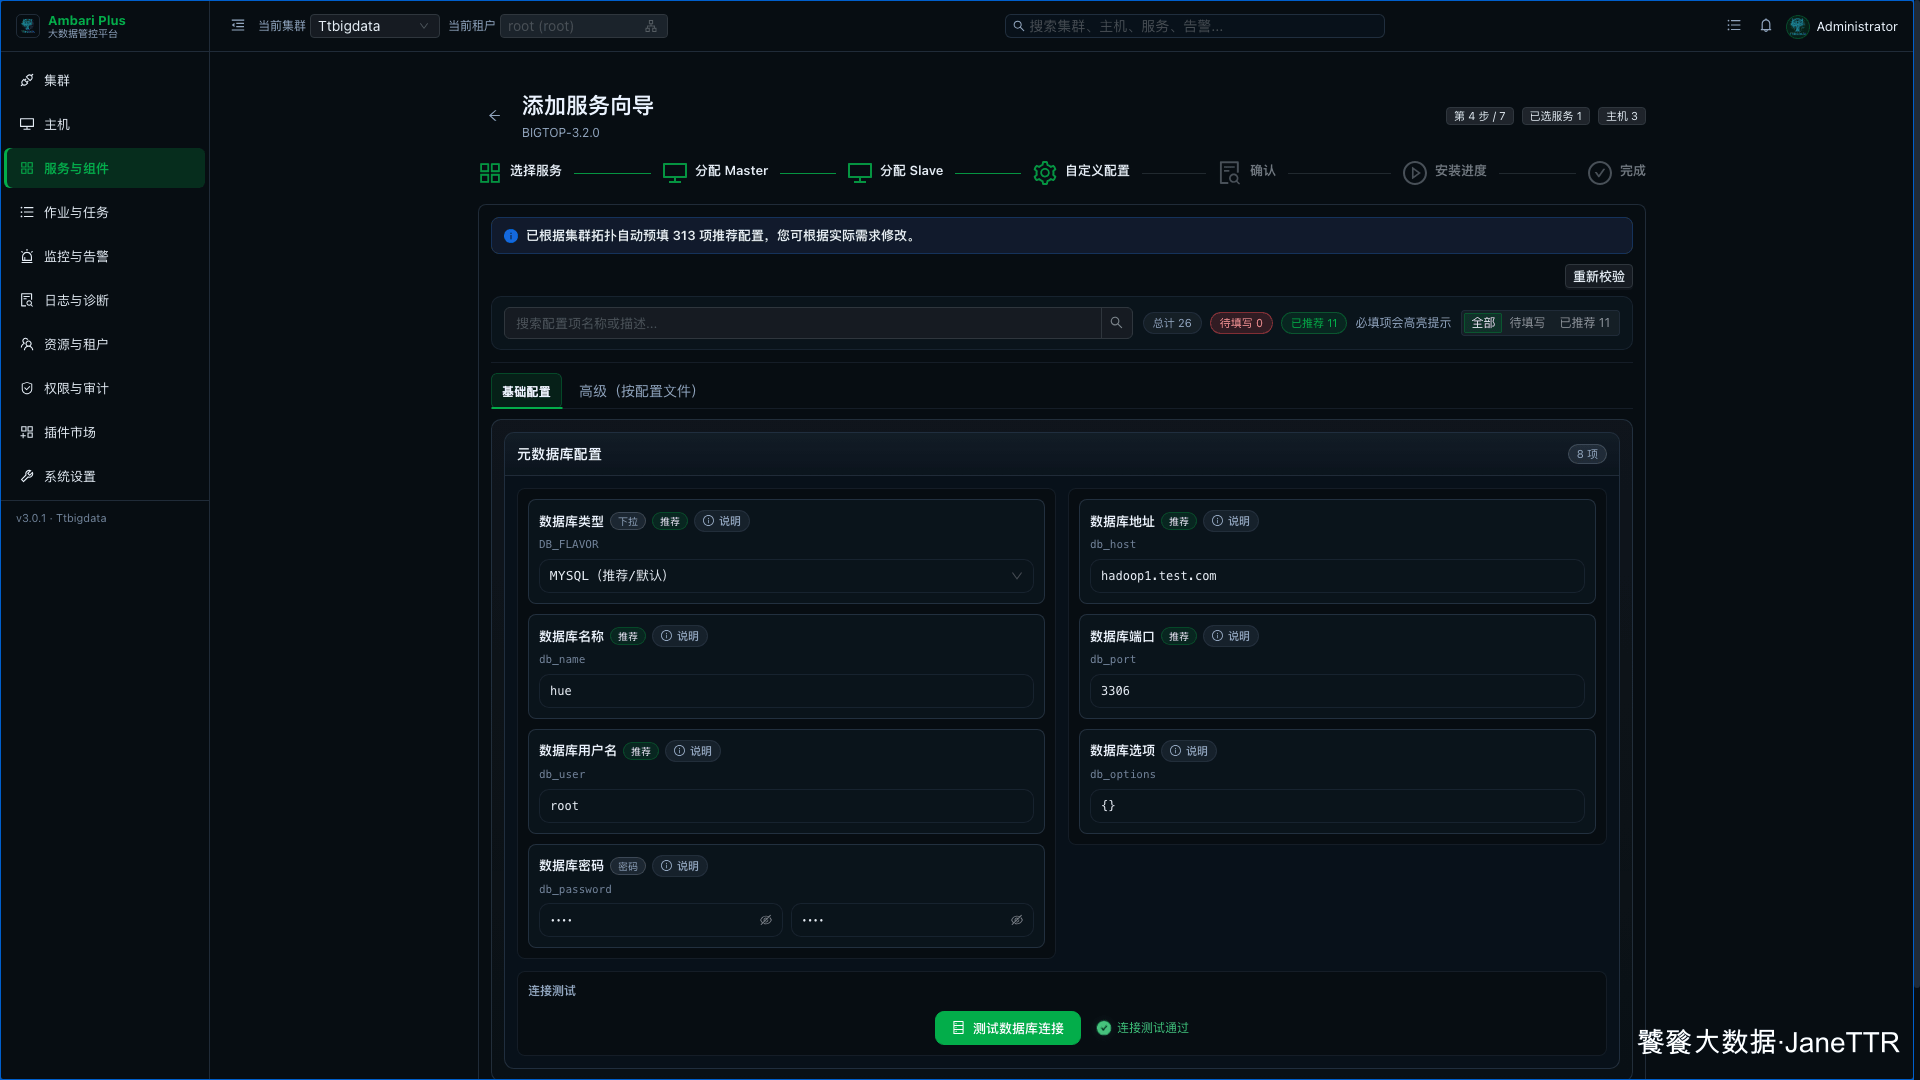The height and width of the screenshot is (1080, 1920).
Task: Collapse the sidebar with menu fold icon
Action: pos(238,26)
